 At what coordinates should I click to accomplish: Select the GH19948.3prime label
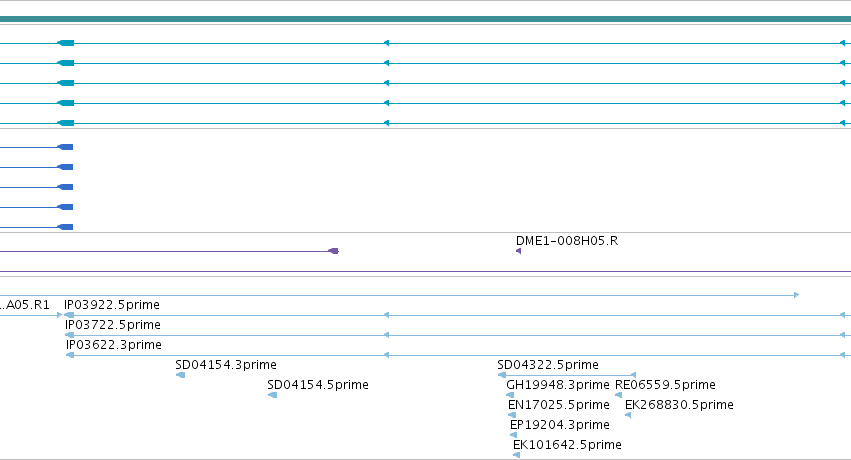558,385
